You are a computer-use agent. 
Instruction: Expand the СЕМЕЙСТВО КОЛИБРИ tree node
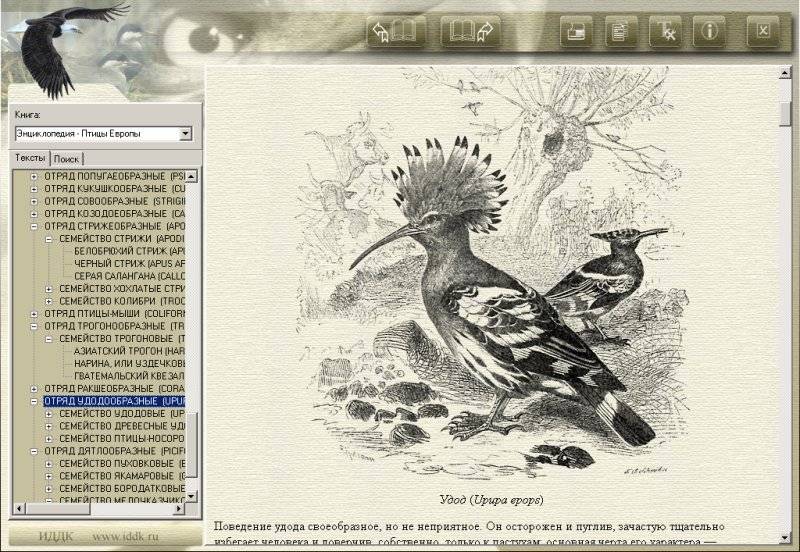tap(48, 300)
